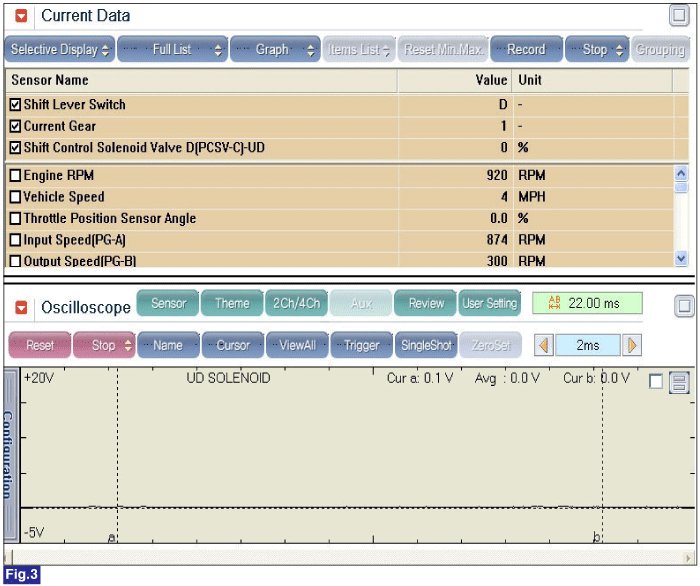Click the AB cursor interval icon

(554, 303)
